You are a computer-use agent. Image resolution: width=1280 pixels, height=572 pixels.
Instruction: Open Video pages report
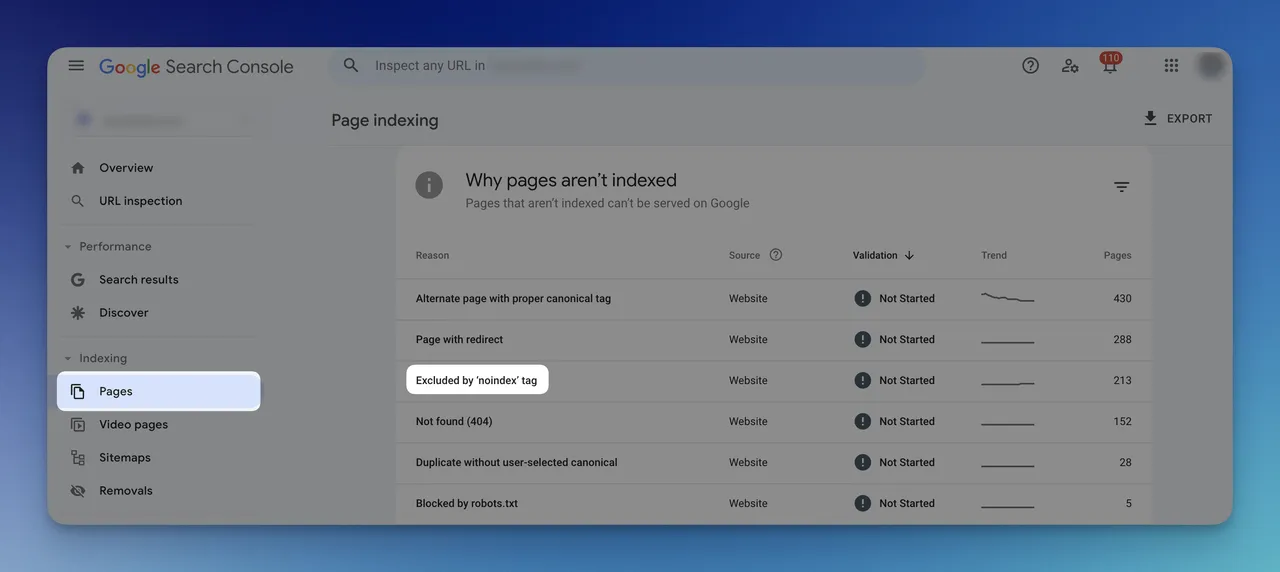[134, 425]
